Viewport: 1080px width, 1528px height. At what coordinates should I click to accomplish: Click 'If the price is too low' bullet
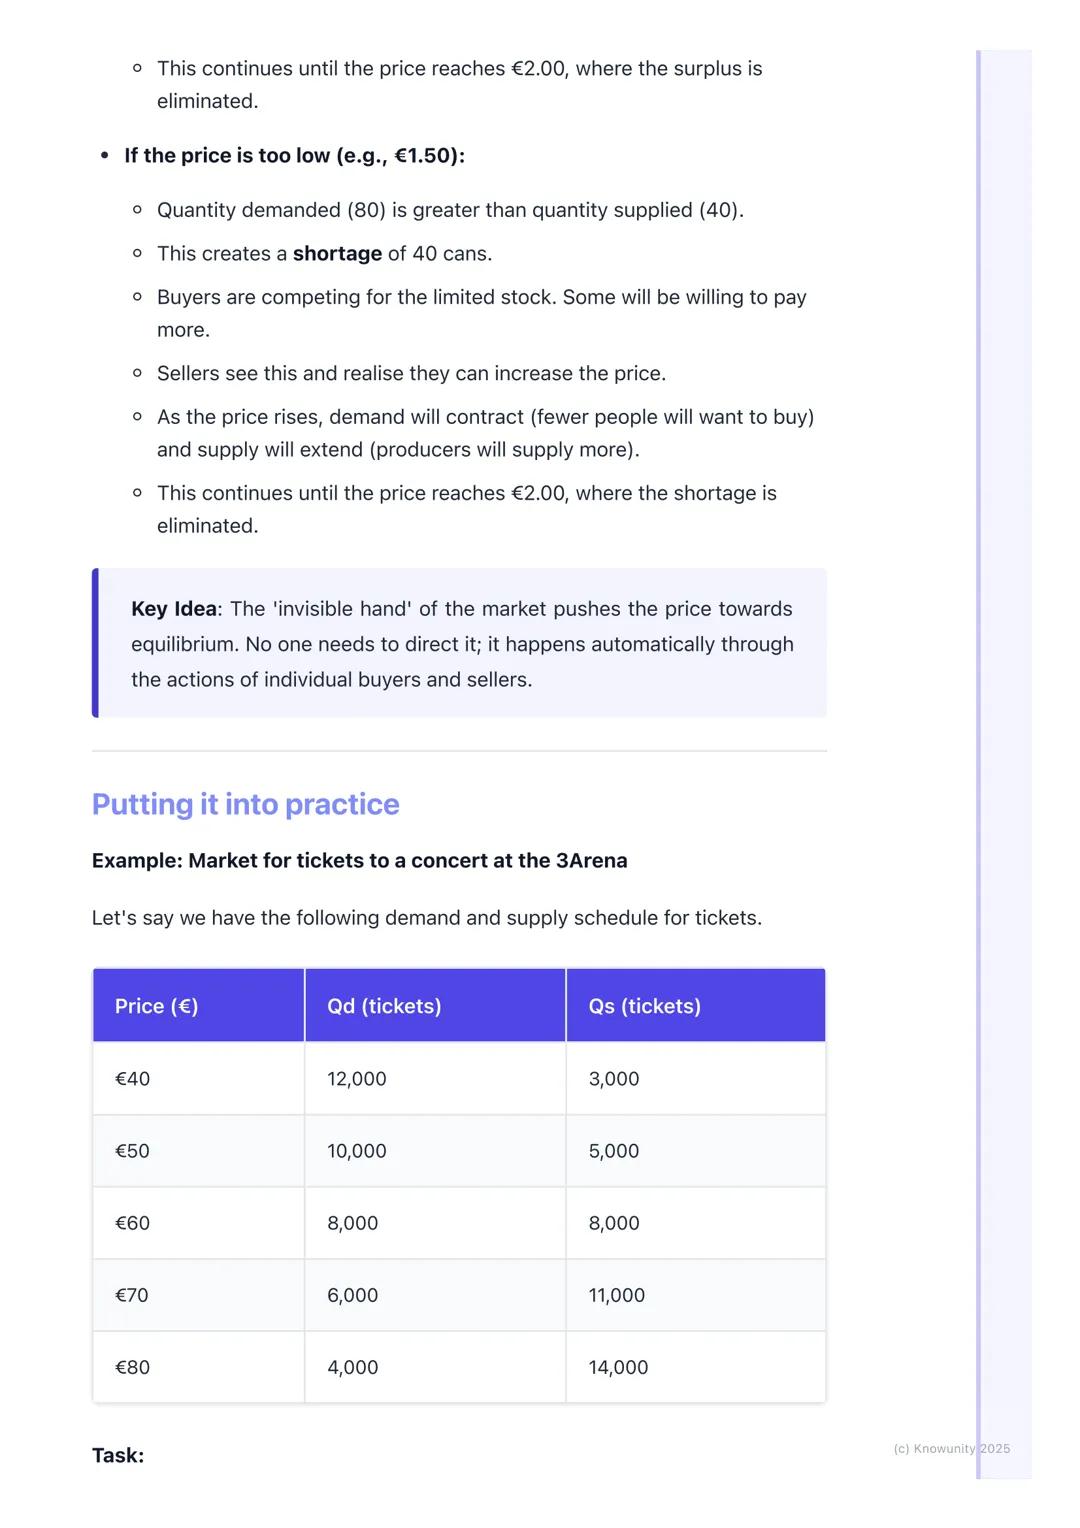(x=294, y=156)
